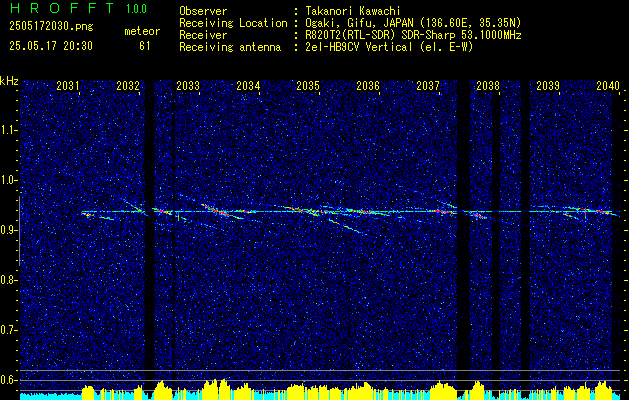The image size is (629, 400).
Task: Click the 2035 time marker
Action: pyautogui.click(x=308, y=86)
